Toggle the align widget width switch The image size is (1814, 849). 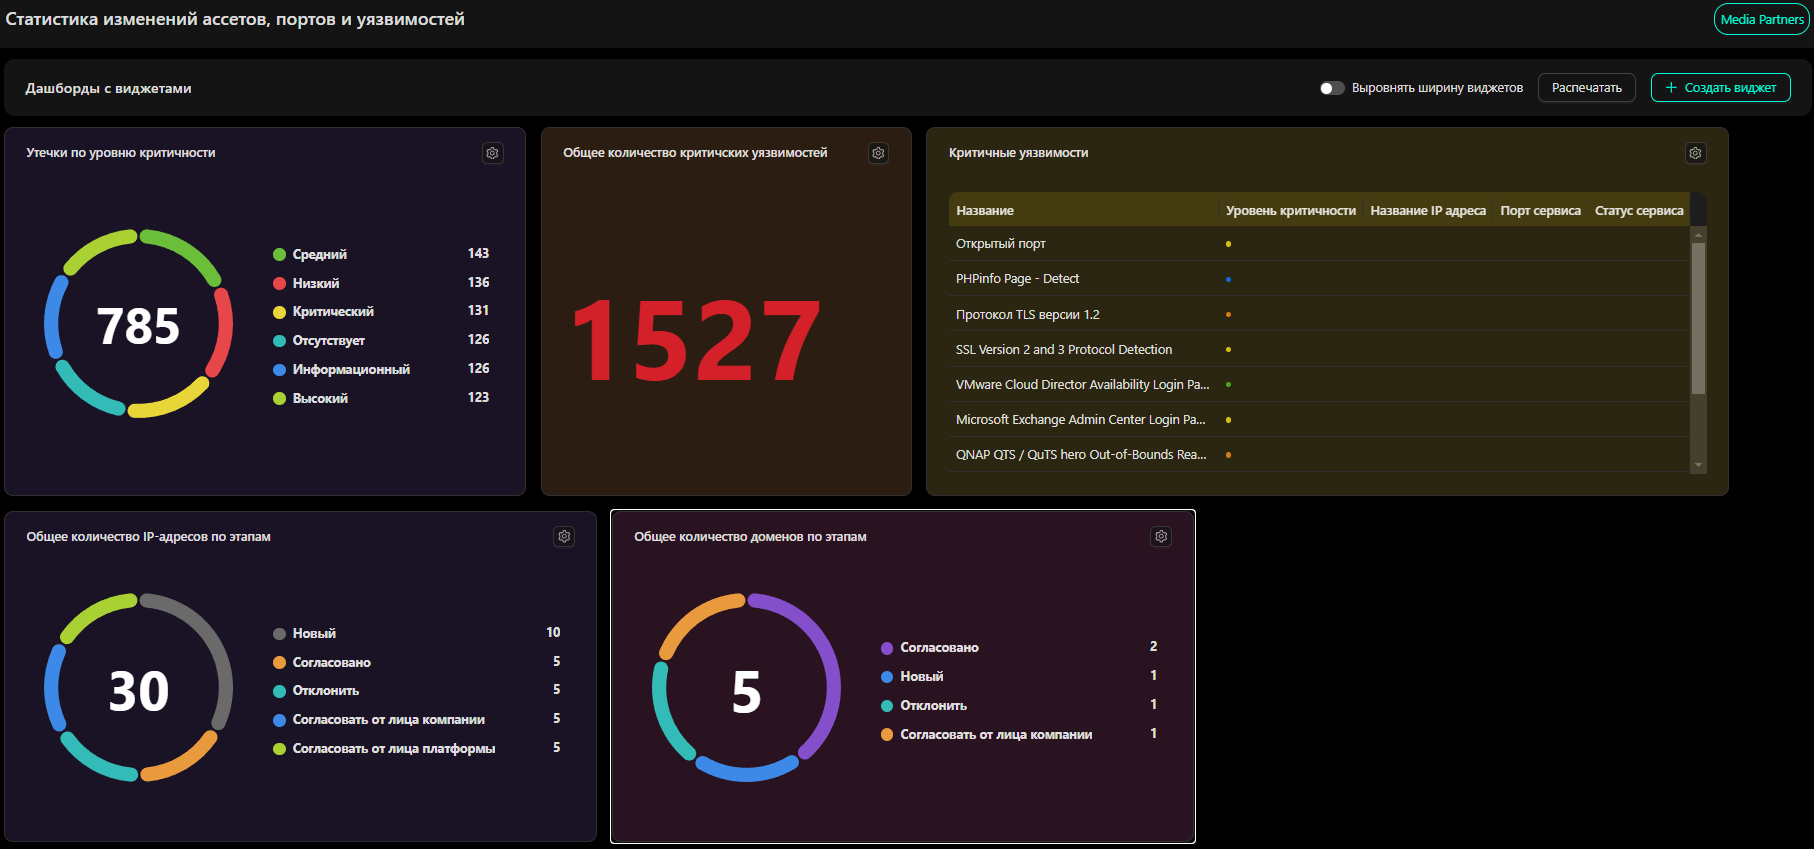tap(1331, 88)
